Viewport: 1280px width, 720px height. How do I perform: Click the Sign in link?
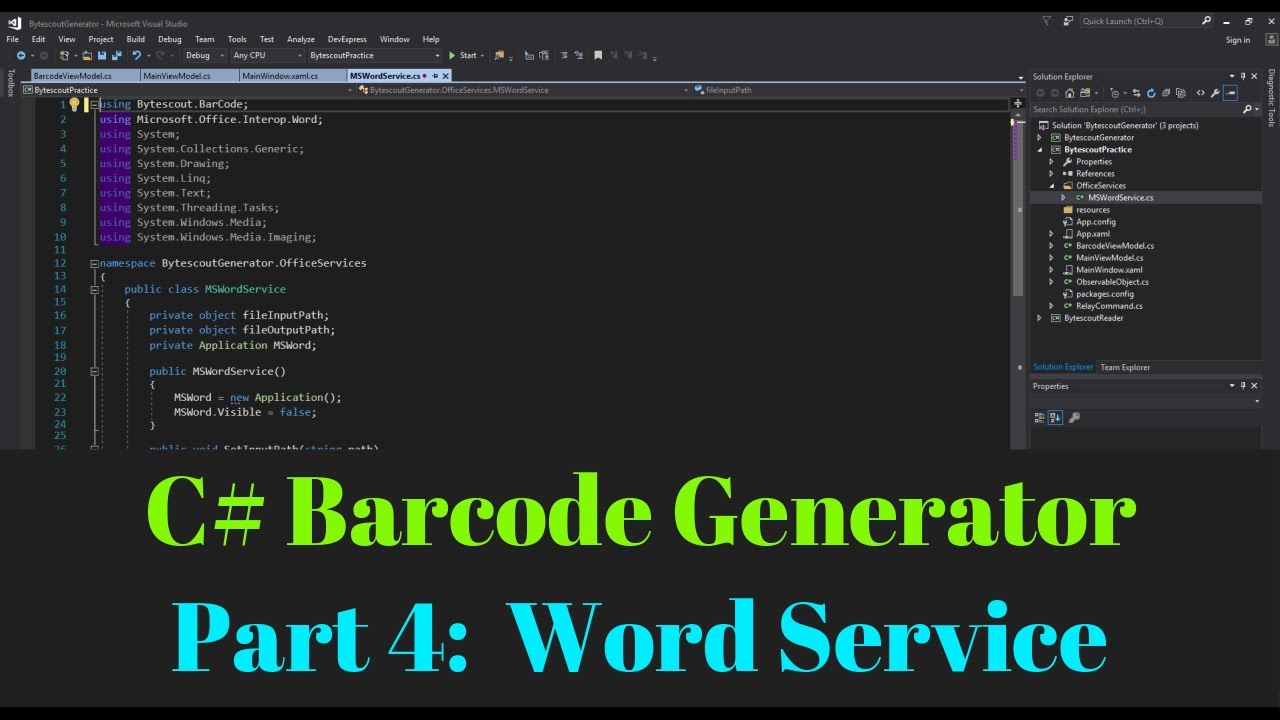(x=1238, y=40)
